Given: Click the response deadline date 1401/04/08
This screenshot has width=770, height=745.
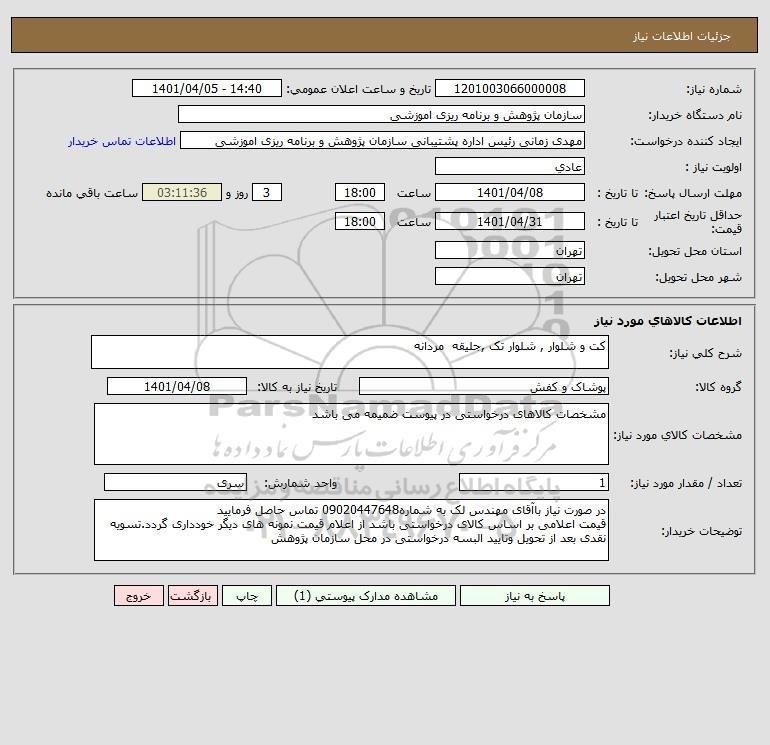Looking at the screenshot, I should coord(510,193).
